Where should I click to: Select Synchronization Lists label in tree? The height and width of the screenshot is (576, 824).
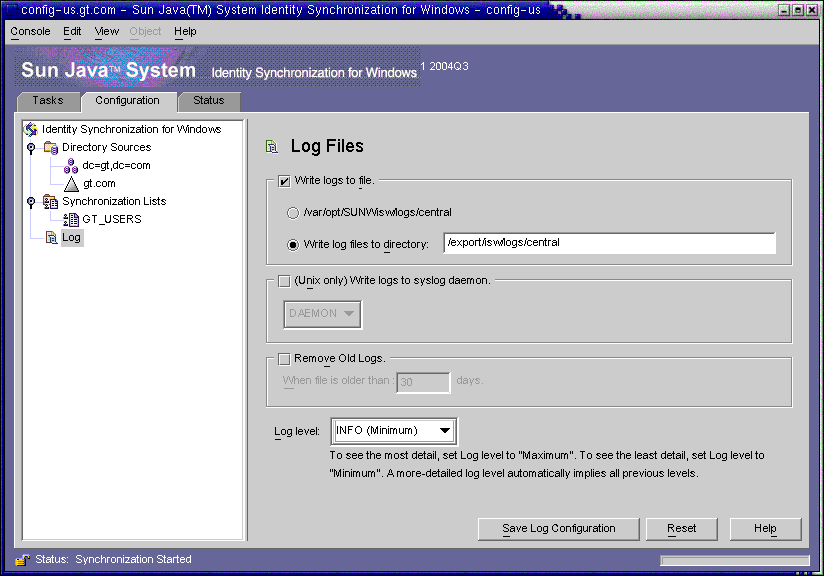(114, 202)
